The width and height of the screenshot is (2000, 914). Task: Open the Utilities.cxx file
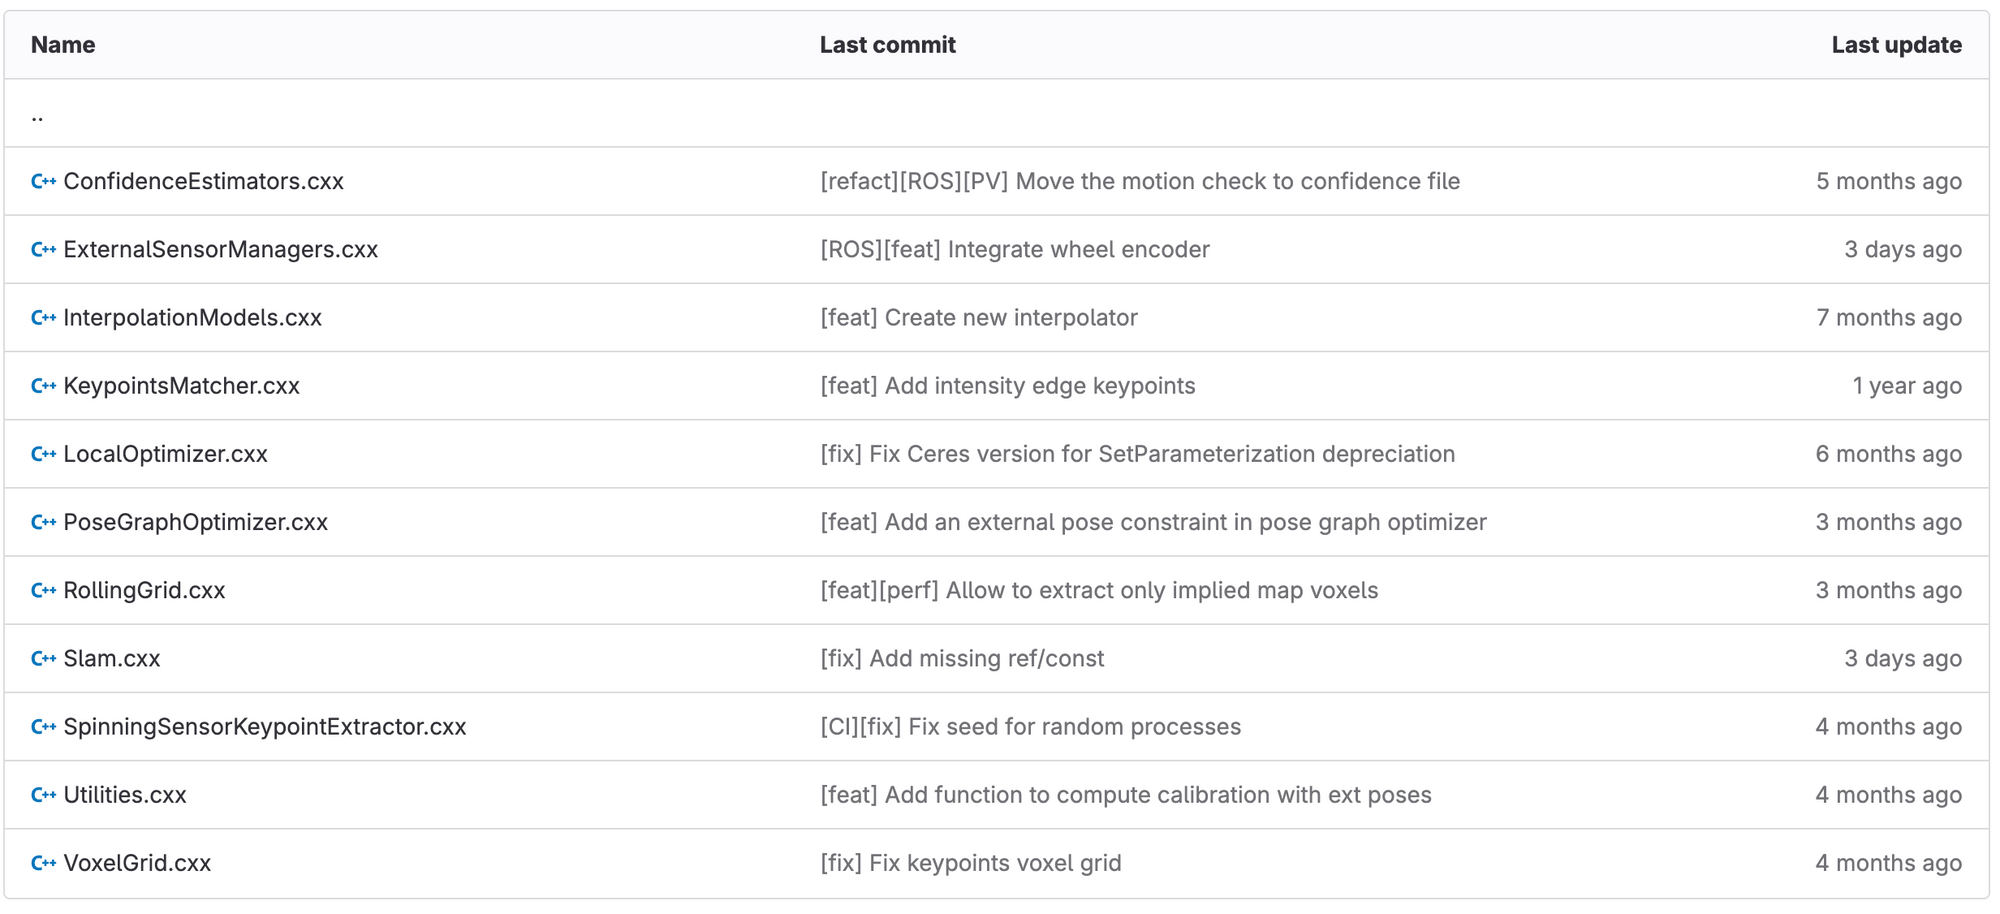[124, 794]
